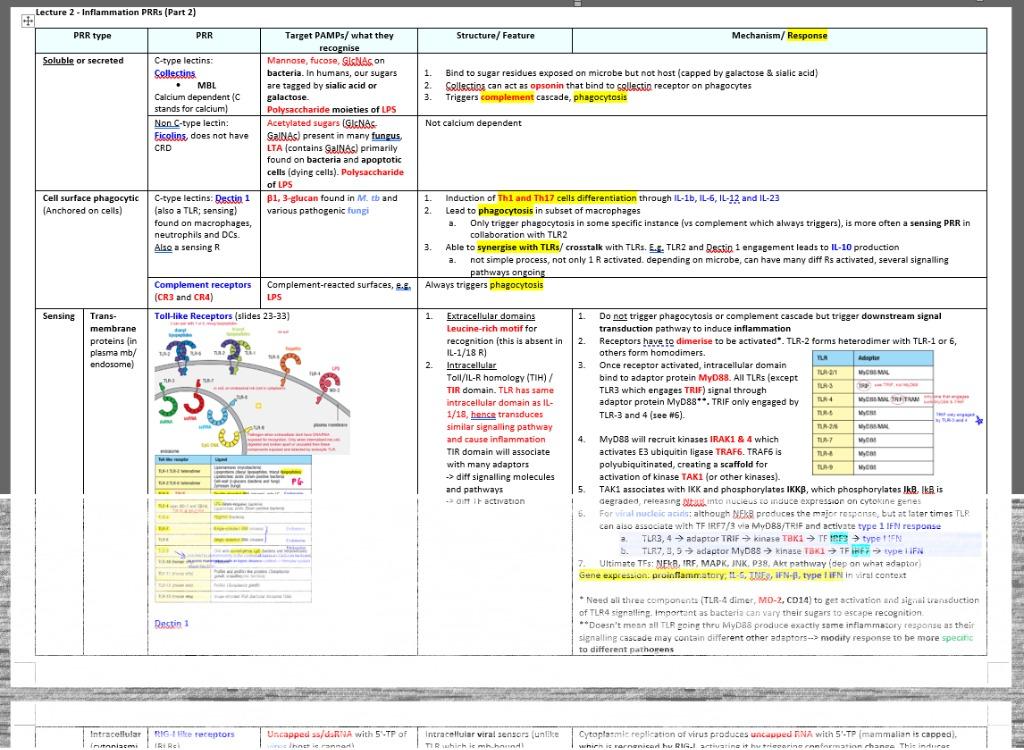Click the blue 'viral nucleic acids' text
This screenshot has width=1024, height=750.
pyautogui.click(x=650, y=514)
